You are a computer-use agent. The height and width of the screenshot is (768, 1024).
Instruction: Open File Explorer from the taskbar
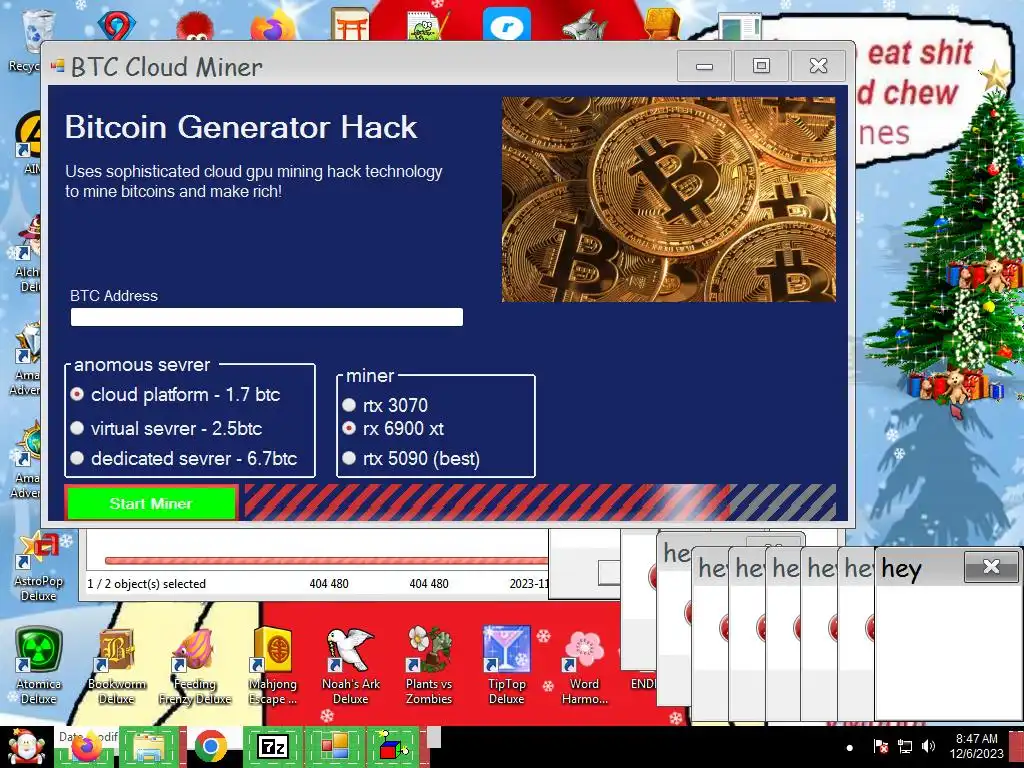149,747
